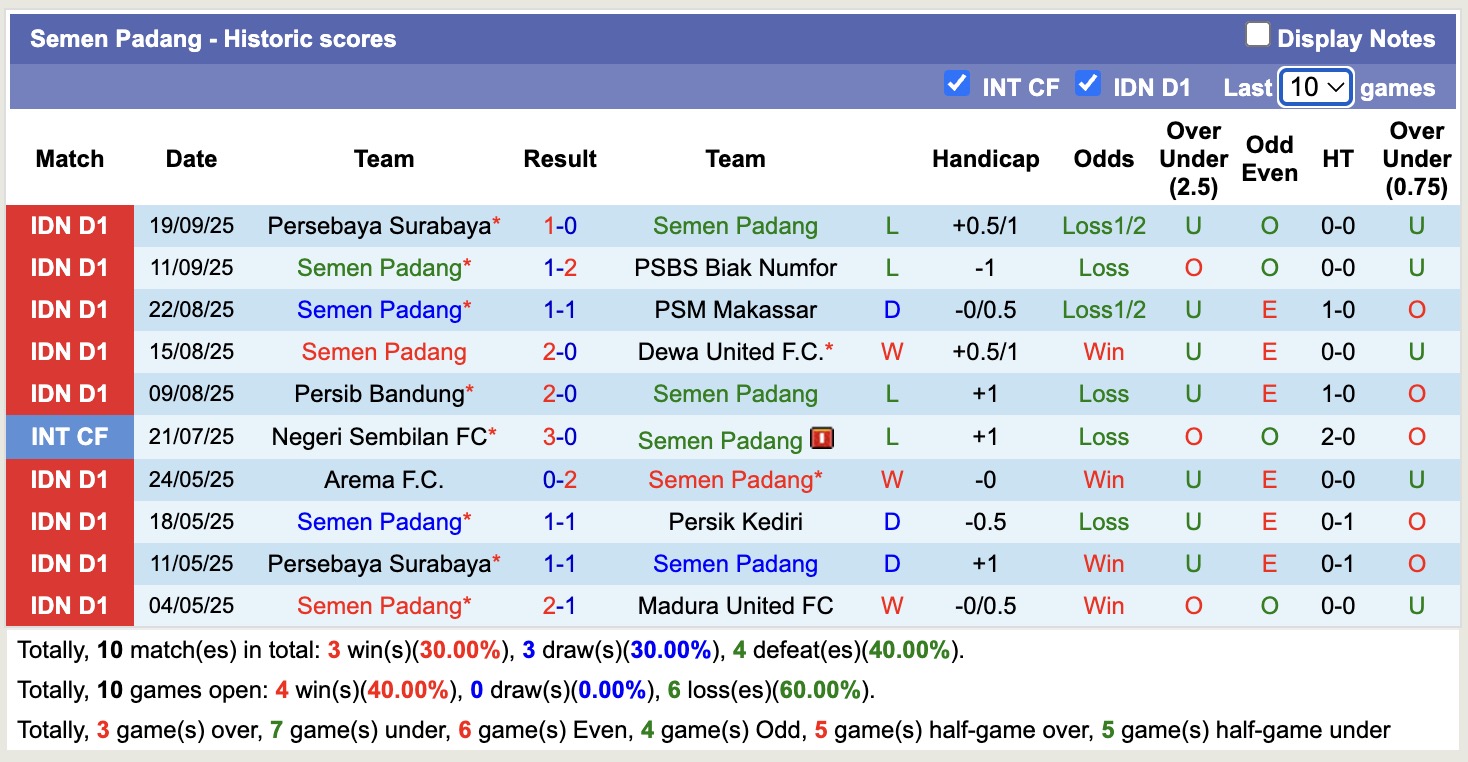Click the 1-2 result against PSBS Biak

(x=560, y=268)
